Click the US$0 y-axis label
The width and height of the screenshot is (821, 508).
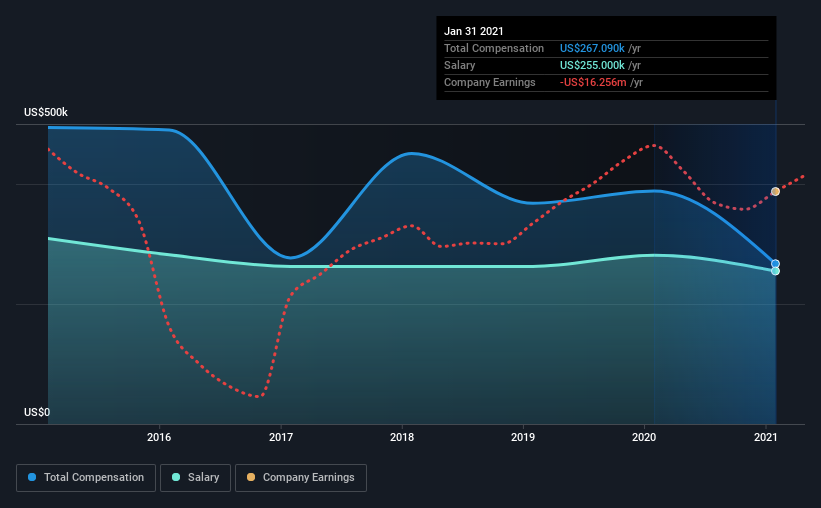tap(37, 413)
